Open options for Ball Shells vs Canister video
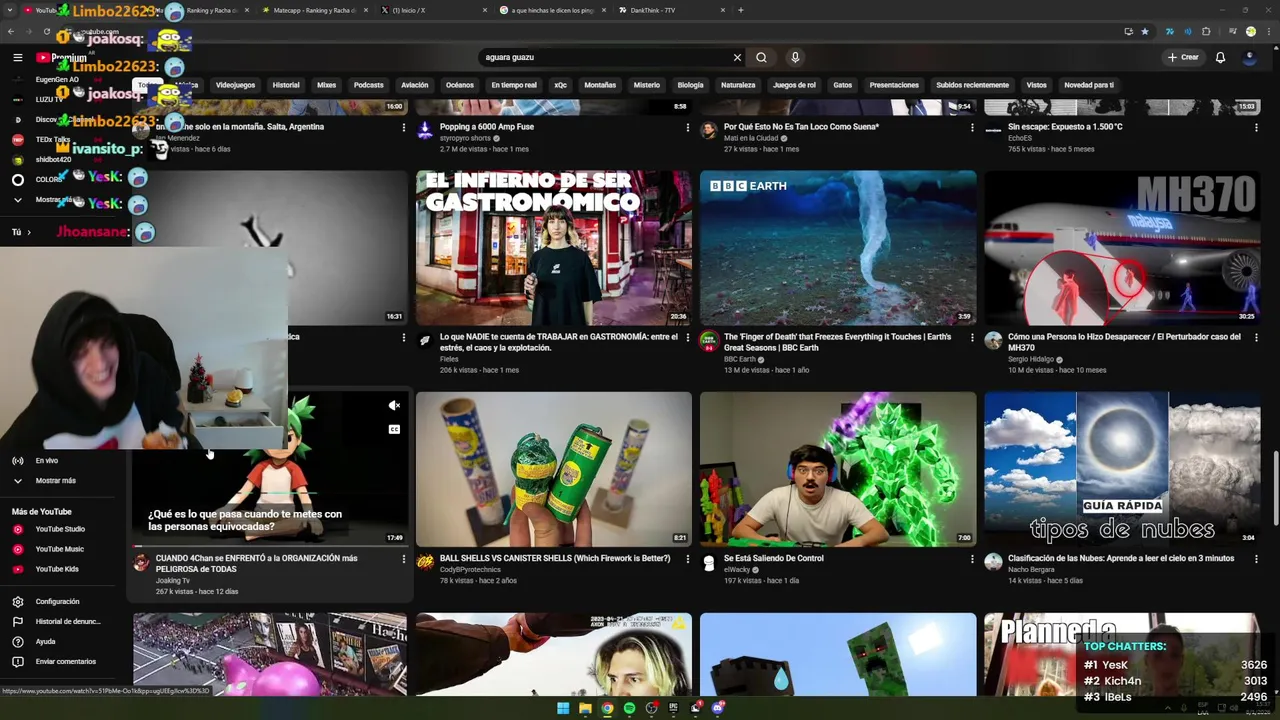 point(688,559)
